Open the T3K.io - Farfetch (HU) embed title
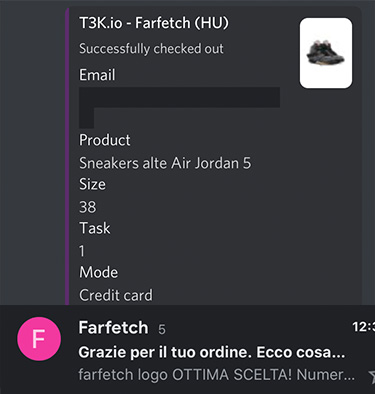 [x=154, y=23]
